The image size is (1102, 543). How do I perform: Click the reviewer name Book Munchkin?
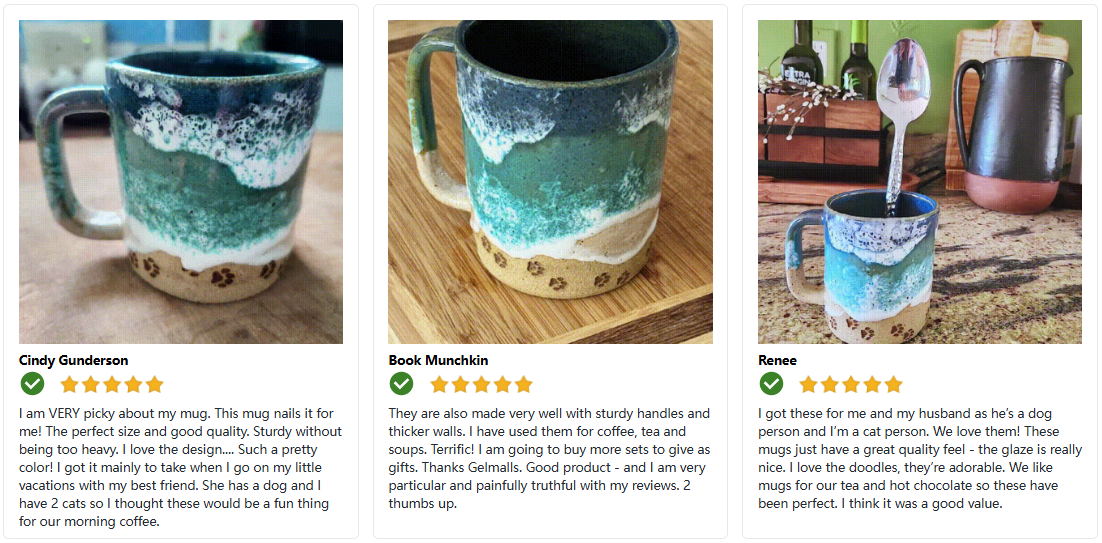438,360
